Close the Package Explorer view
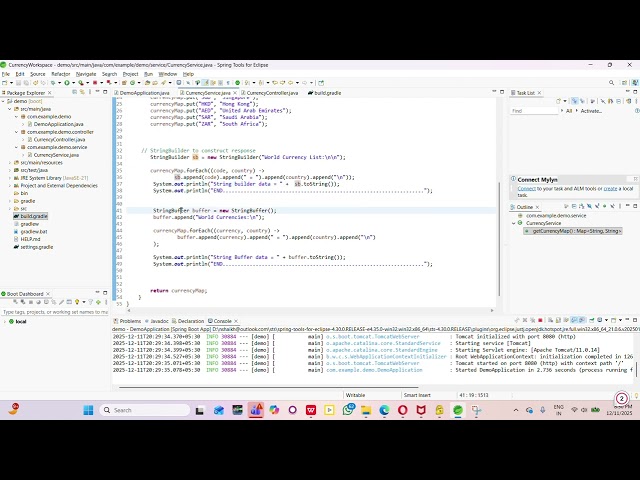This screenshot has height=480, width=640. tap(50, 93)
